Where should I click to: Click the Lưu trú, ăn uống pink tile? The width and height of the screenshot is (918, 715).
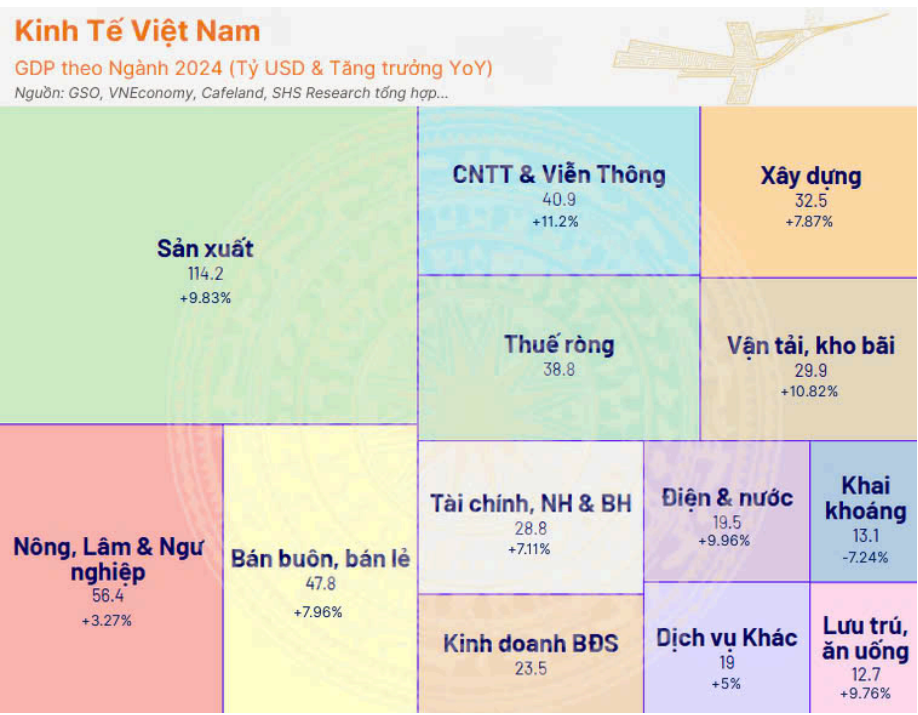click(x=864, y=648)
